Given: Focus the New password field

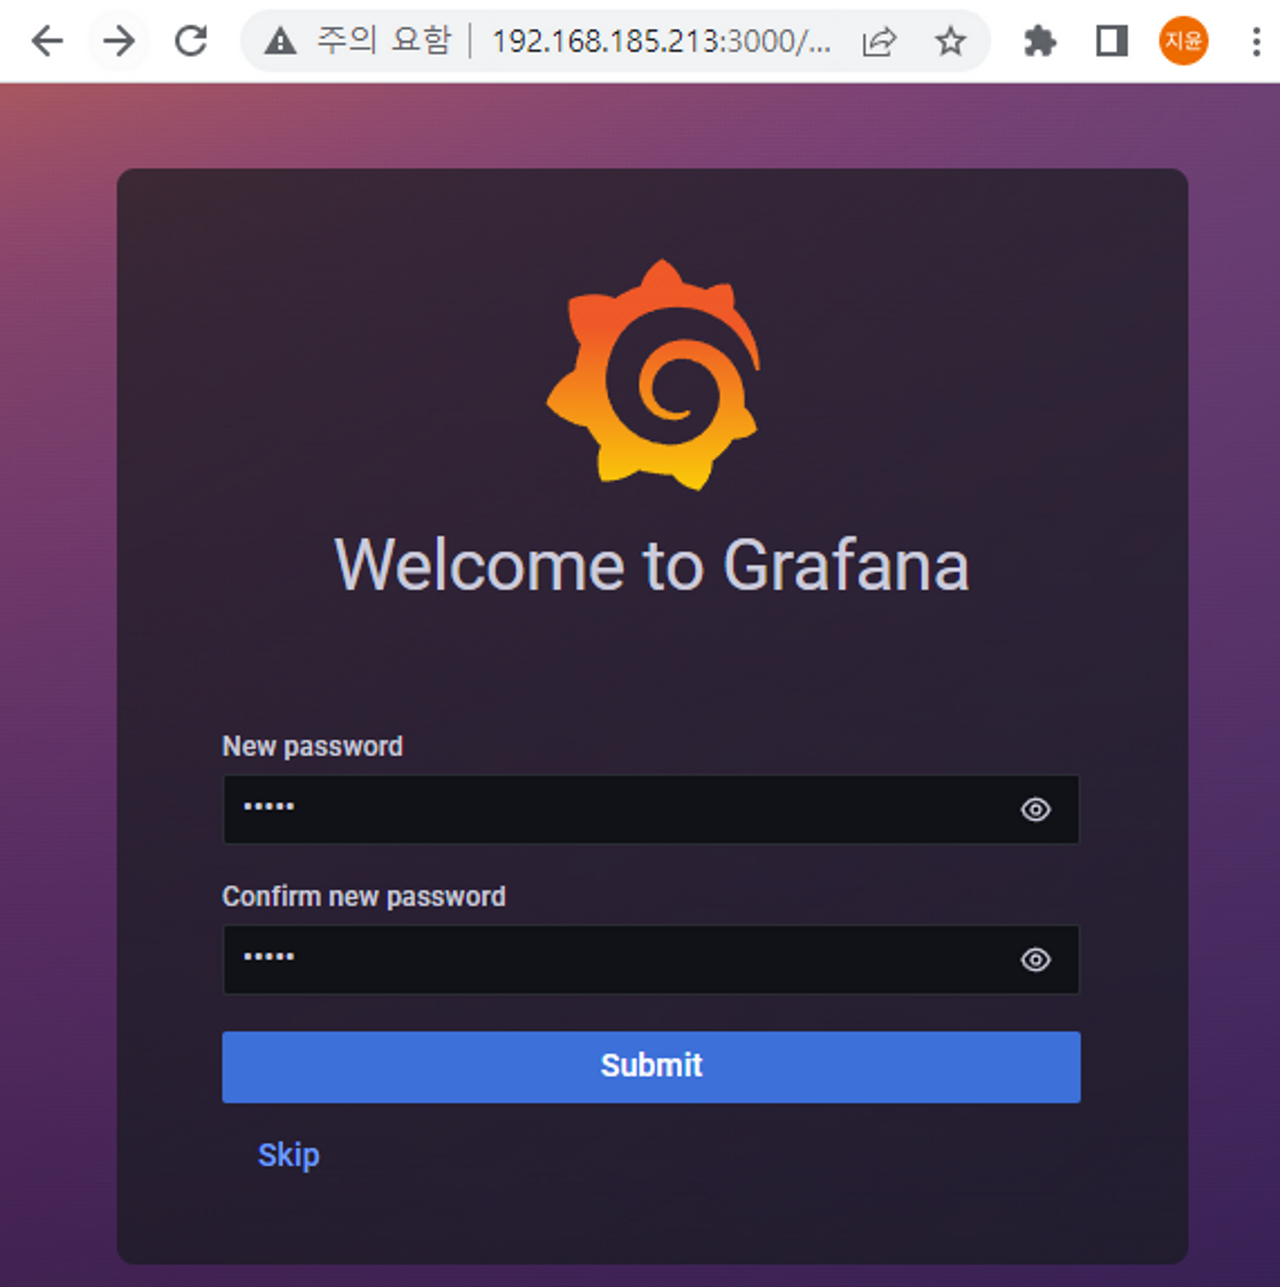Looking at the screenshot, I should tap(651, 809).
